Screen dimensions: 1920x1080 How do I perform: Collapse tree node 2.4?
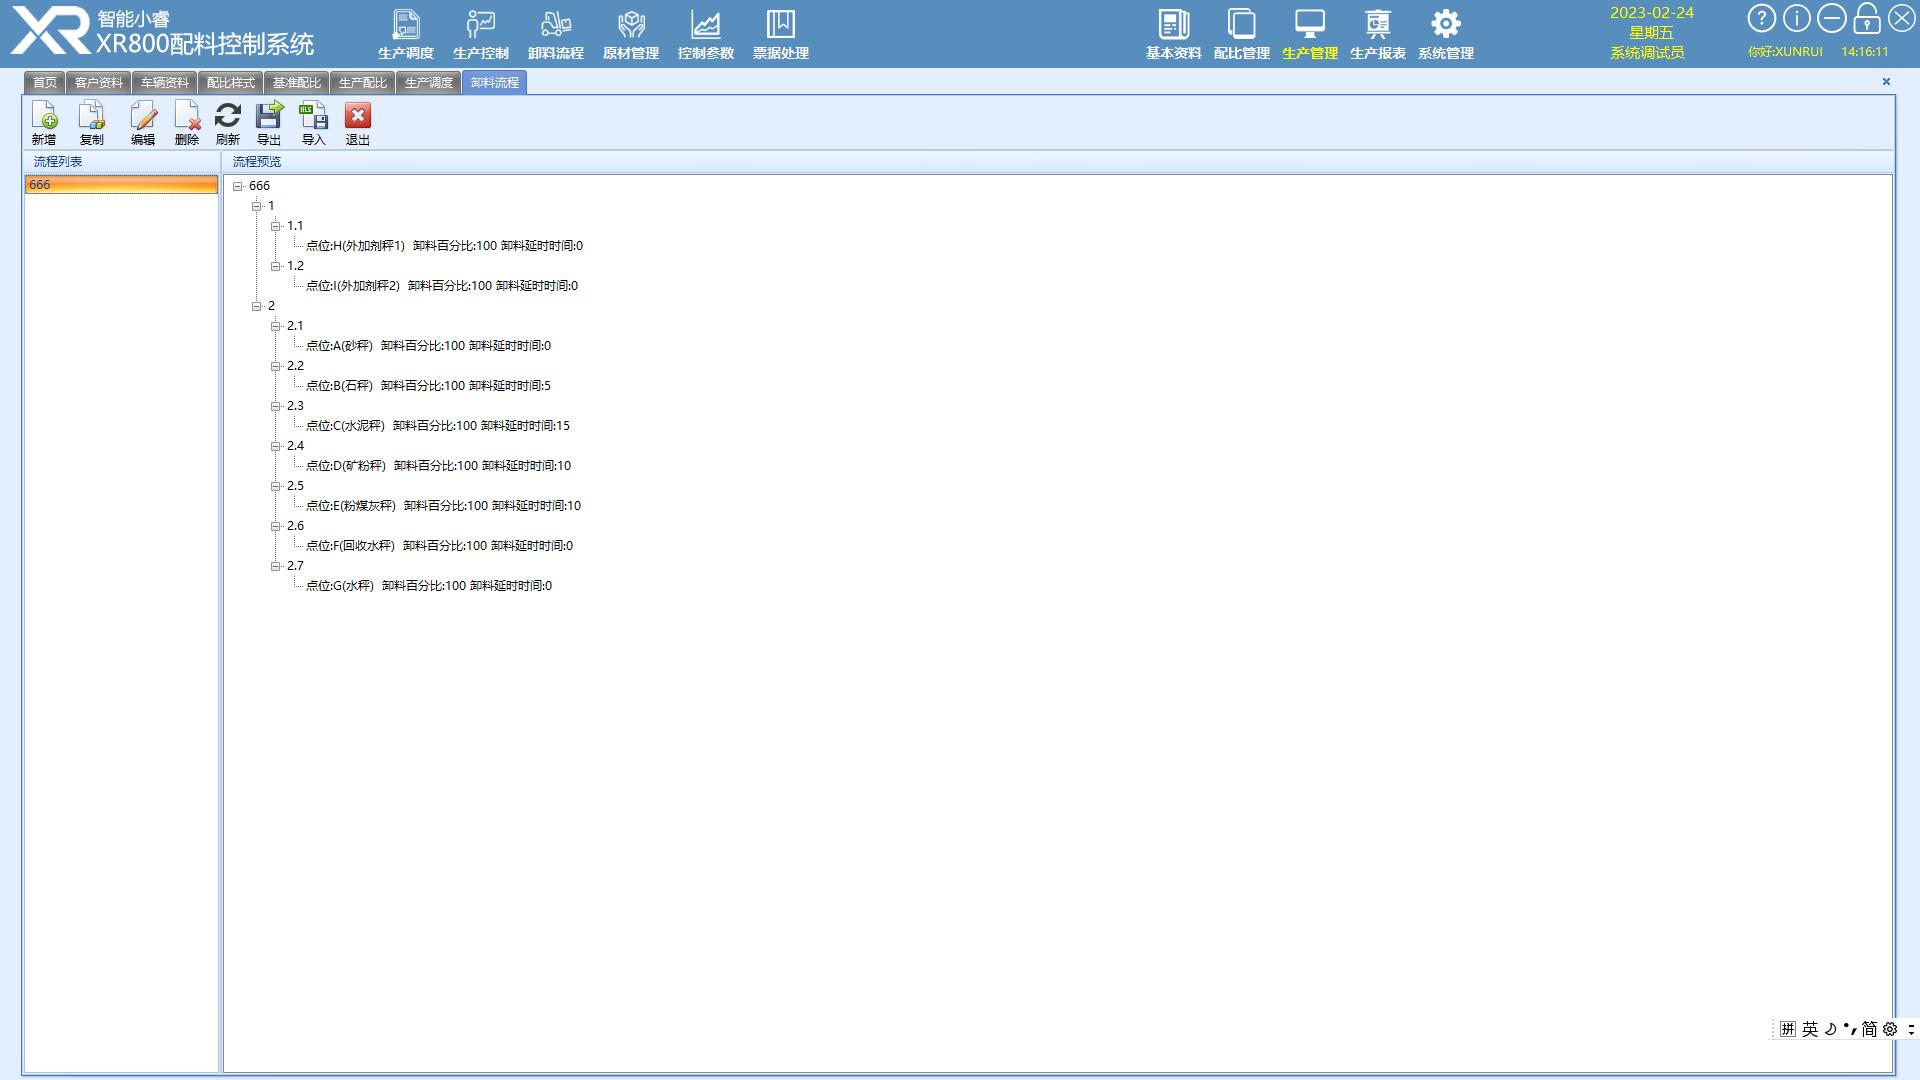tap(276, 446)
